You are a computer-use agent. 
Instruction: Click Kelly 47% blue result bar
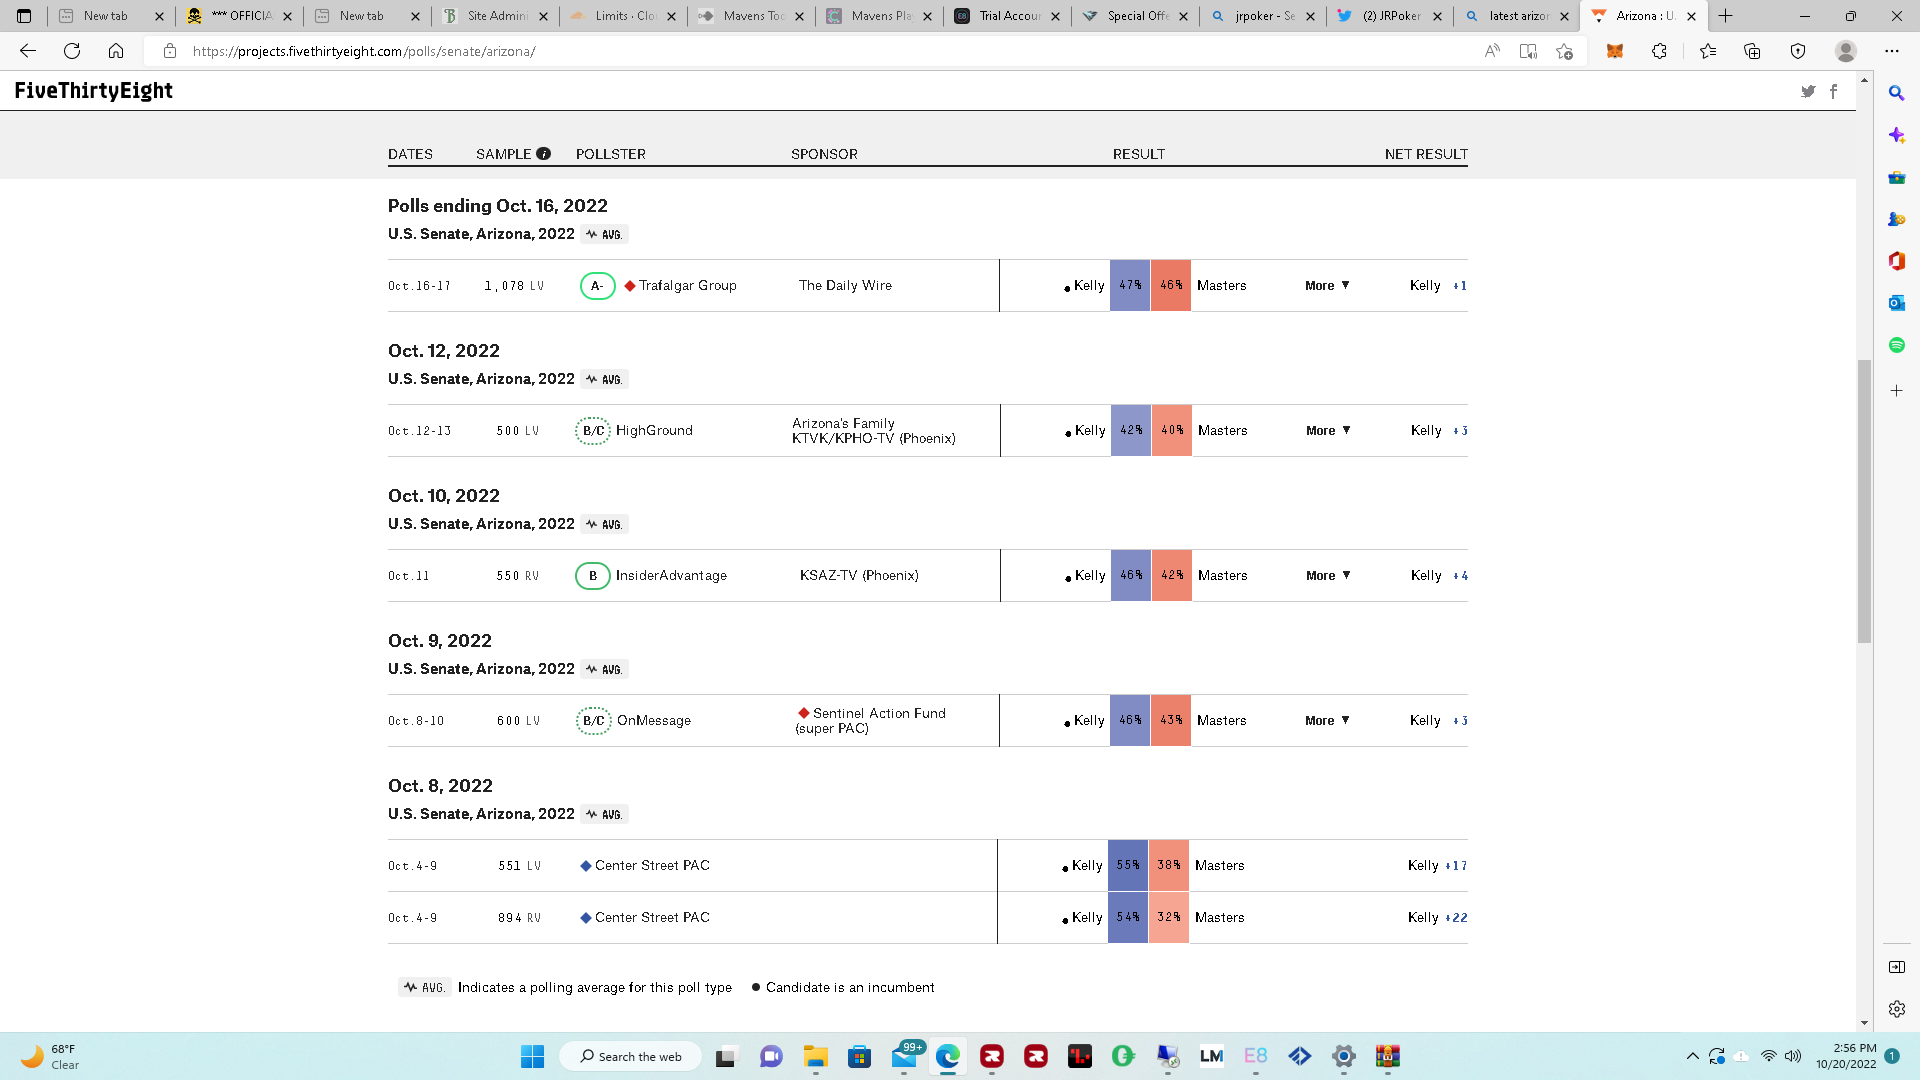coord(1130,286)
